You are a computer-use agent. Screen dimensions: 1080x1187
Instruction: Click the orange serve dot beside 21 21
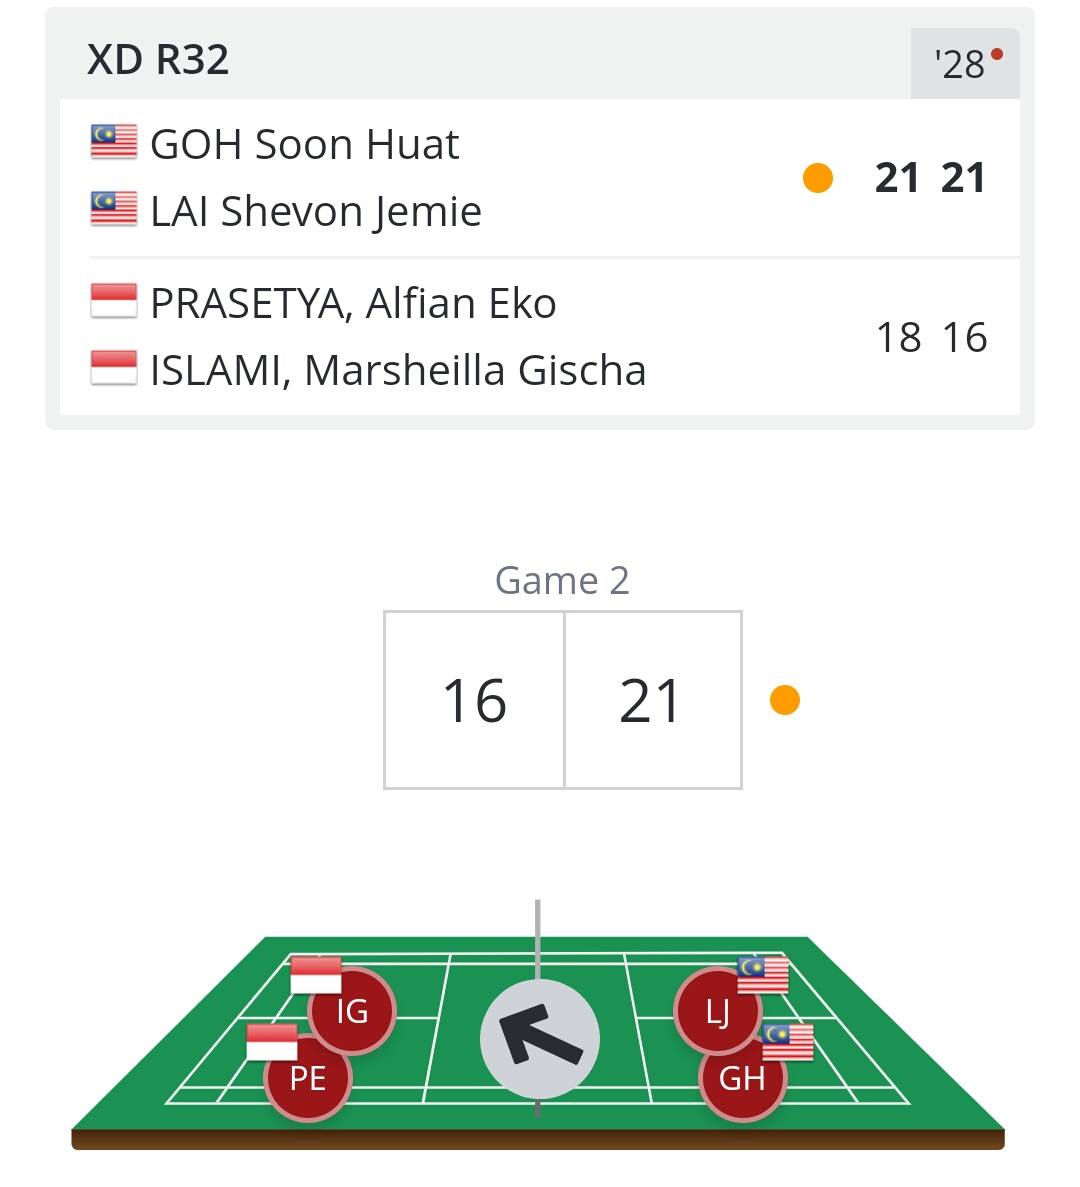817,178
